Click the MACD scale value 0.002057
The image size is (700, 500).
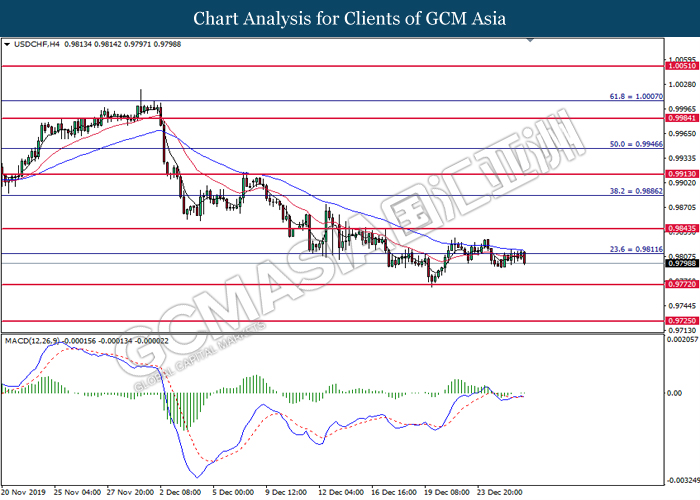point(682,340)
